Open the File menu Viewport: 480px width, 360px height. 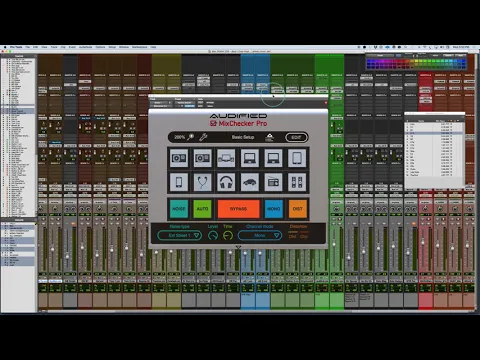pos(28,47)
